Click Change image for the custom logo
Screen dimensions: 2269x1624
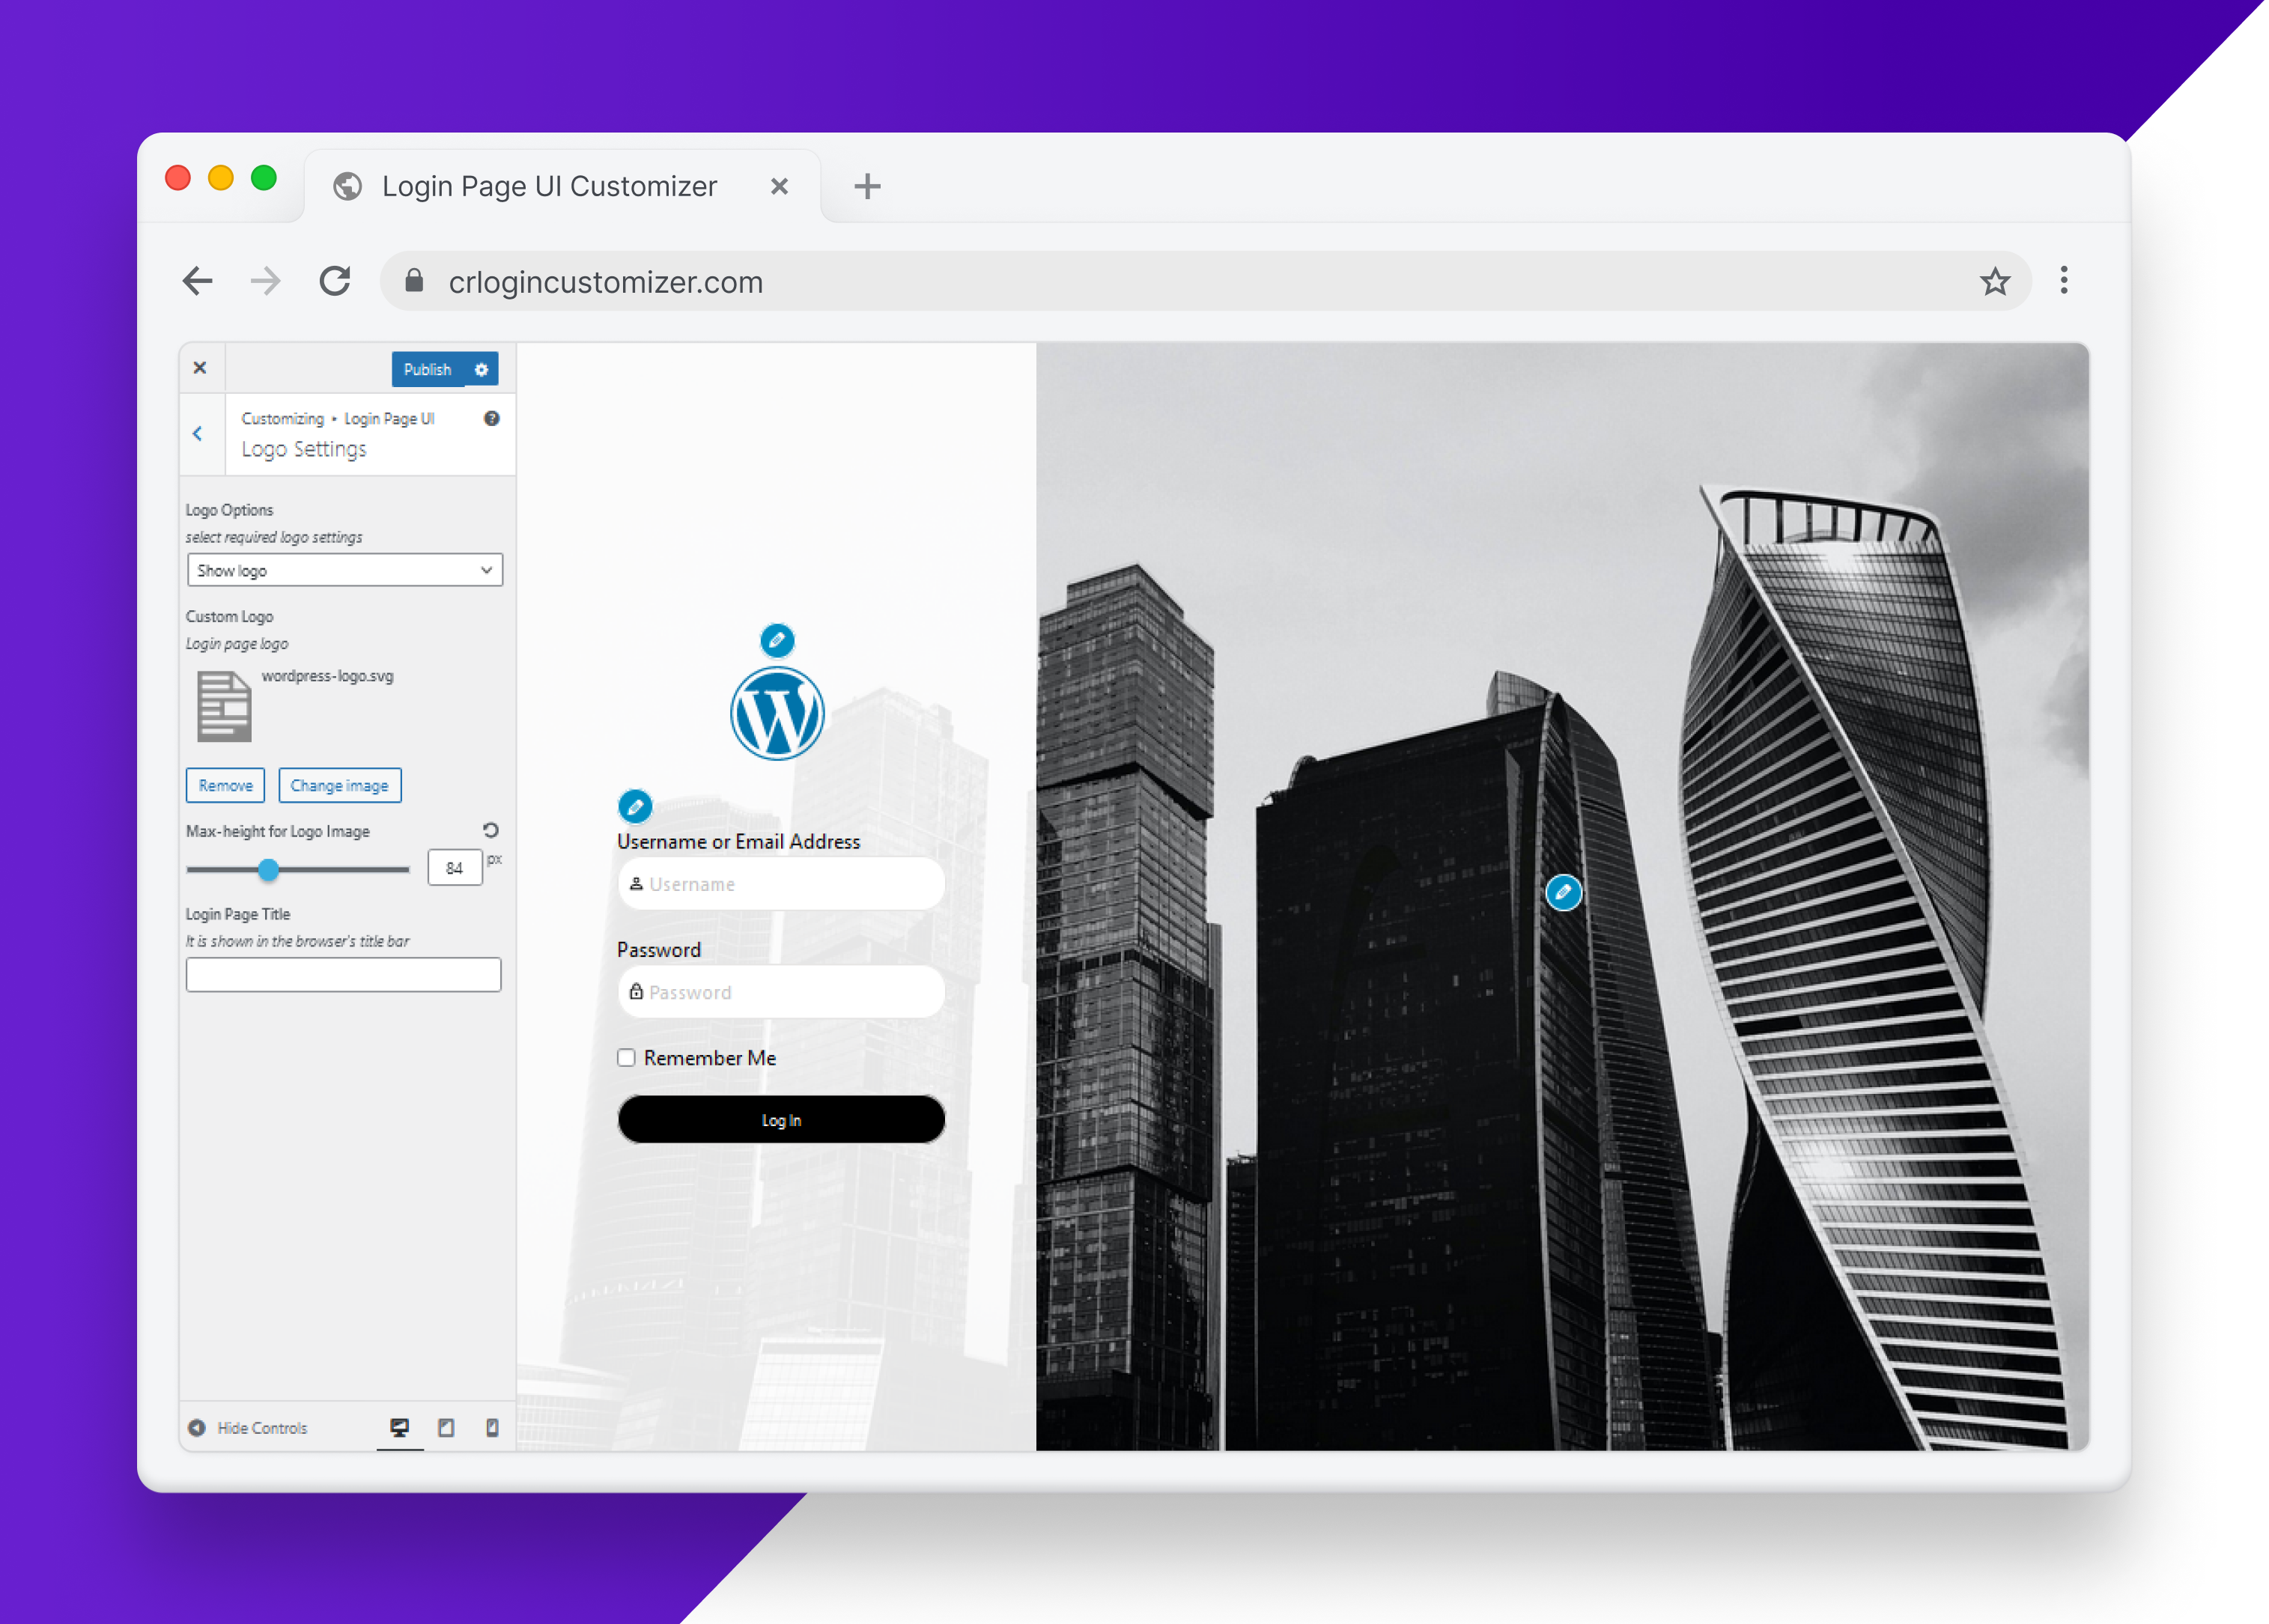340,785
